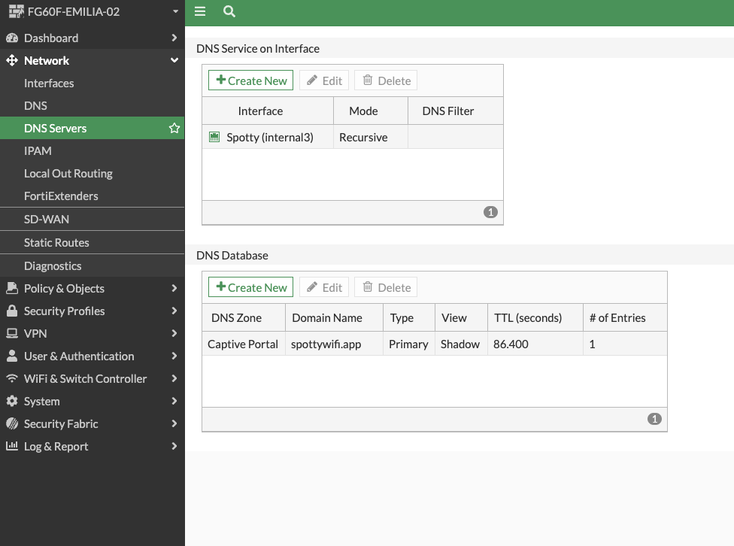Collapse the Network section chevron
The height and width of the screenshot is (546, 734).
click(x=174, y=60)
